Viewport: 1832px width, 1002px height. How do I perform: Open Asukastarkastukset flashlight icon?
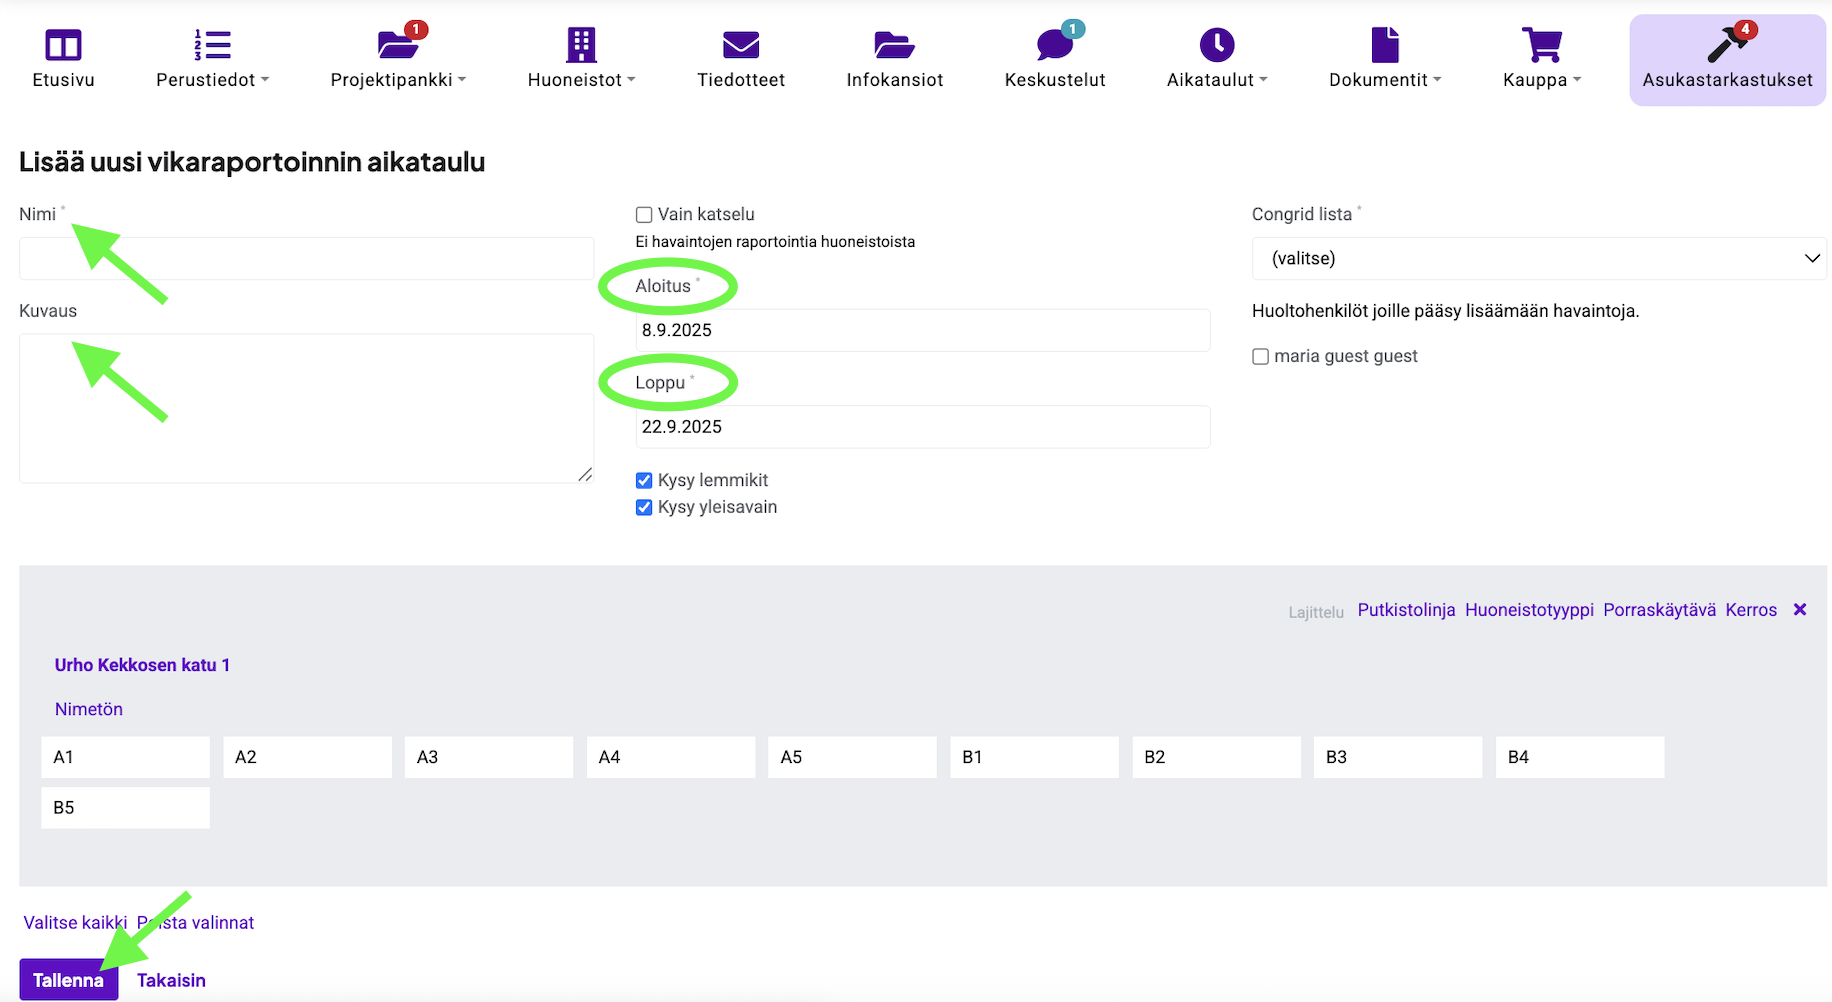[1726, 45]
